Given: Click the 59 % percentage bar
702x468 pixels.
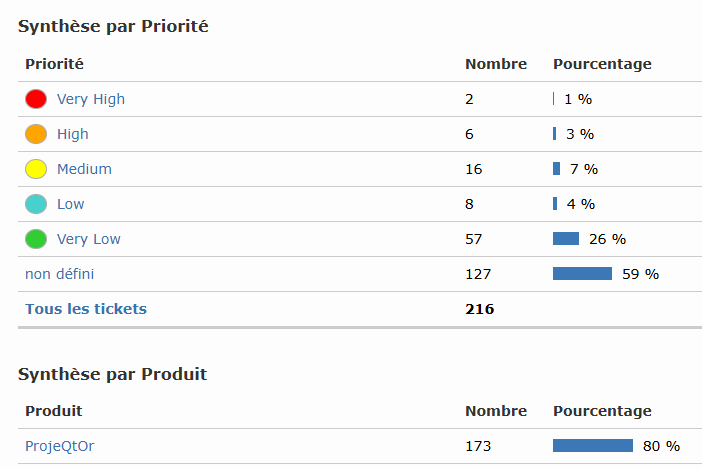Looking at the screenshot, I should pos(582,274).
